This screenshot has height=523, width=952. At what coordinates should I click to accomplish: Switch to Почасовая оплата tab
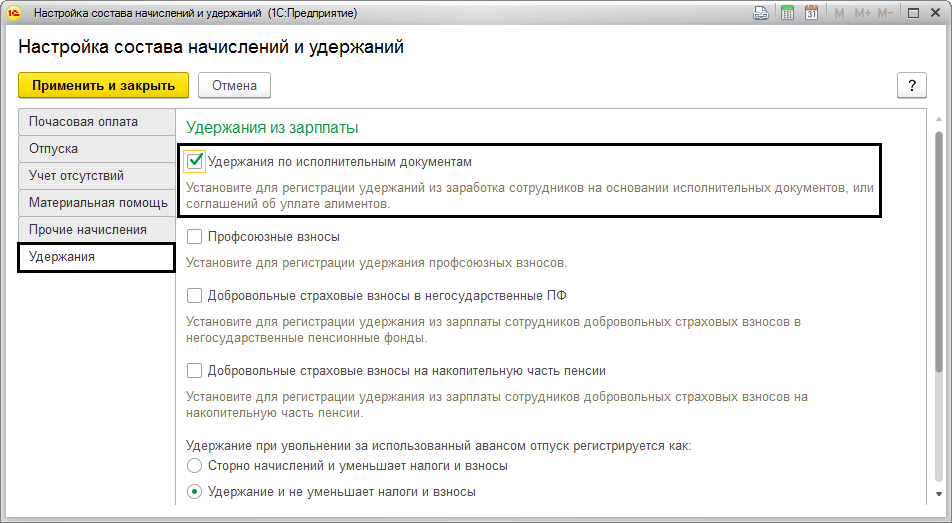point(96,122)
